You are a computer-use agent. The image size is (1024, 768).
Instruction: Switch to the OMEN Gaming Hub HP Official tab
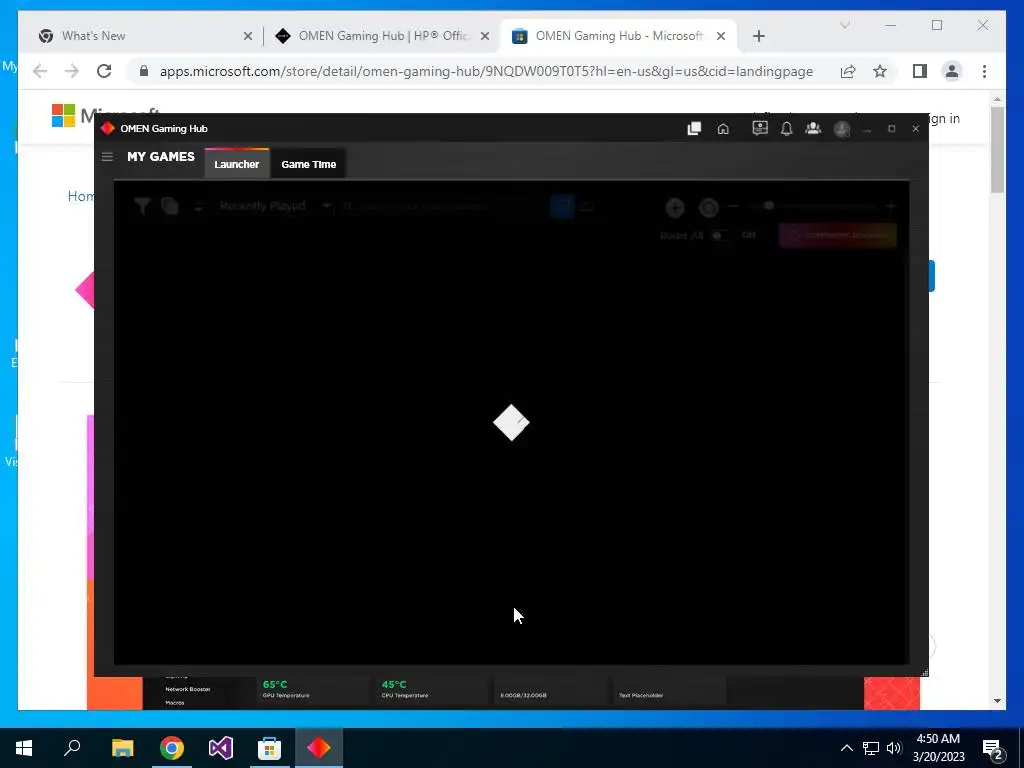pos(383,36)
